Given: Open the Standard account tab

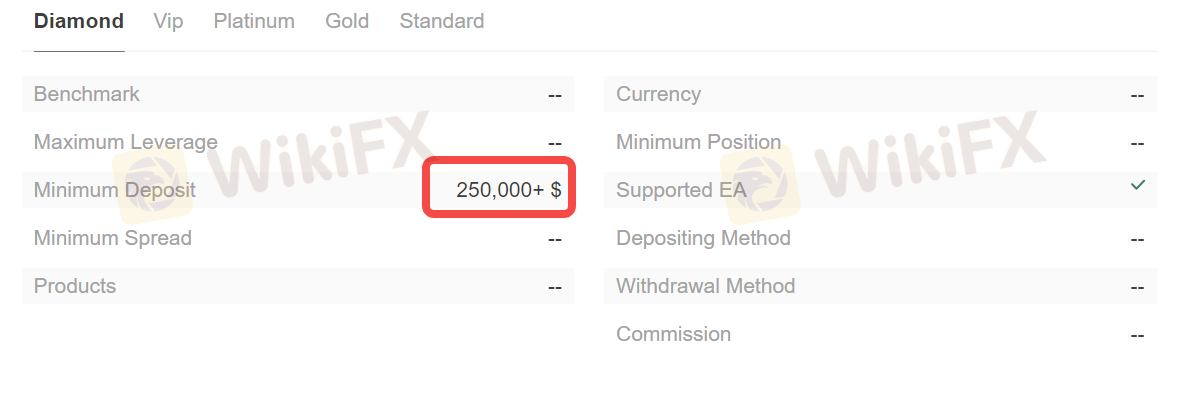Looking at the screenshot, I should tap(442, 21).
